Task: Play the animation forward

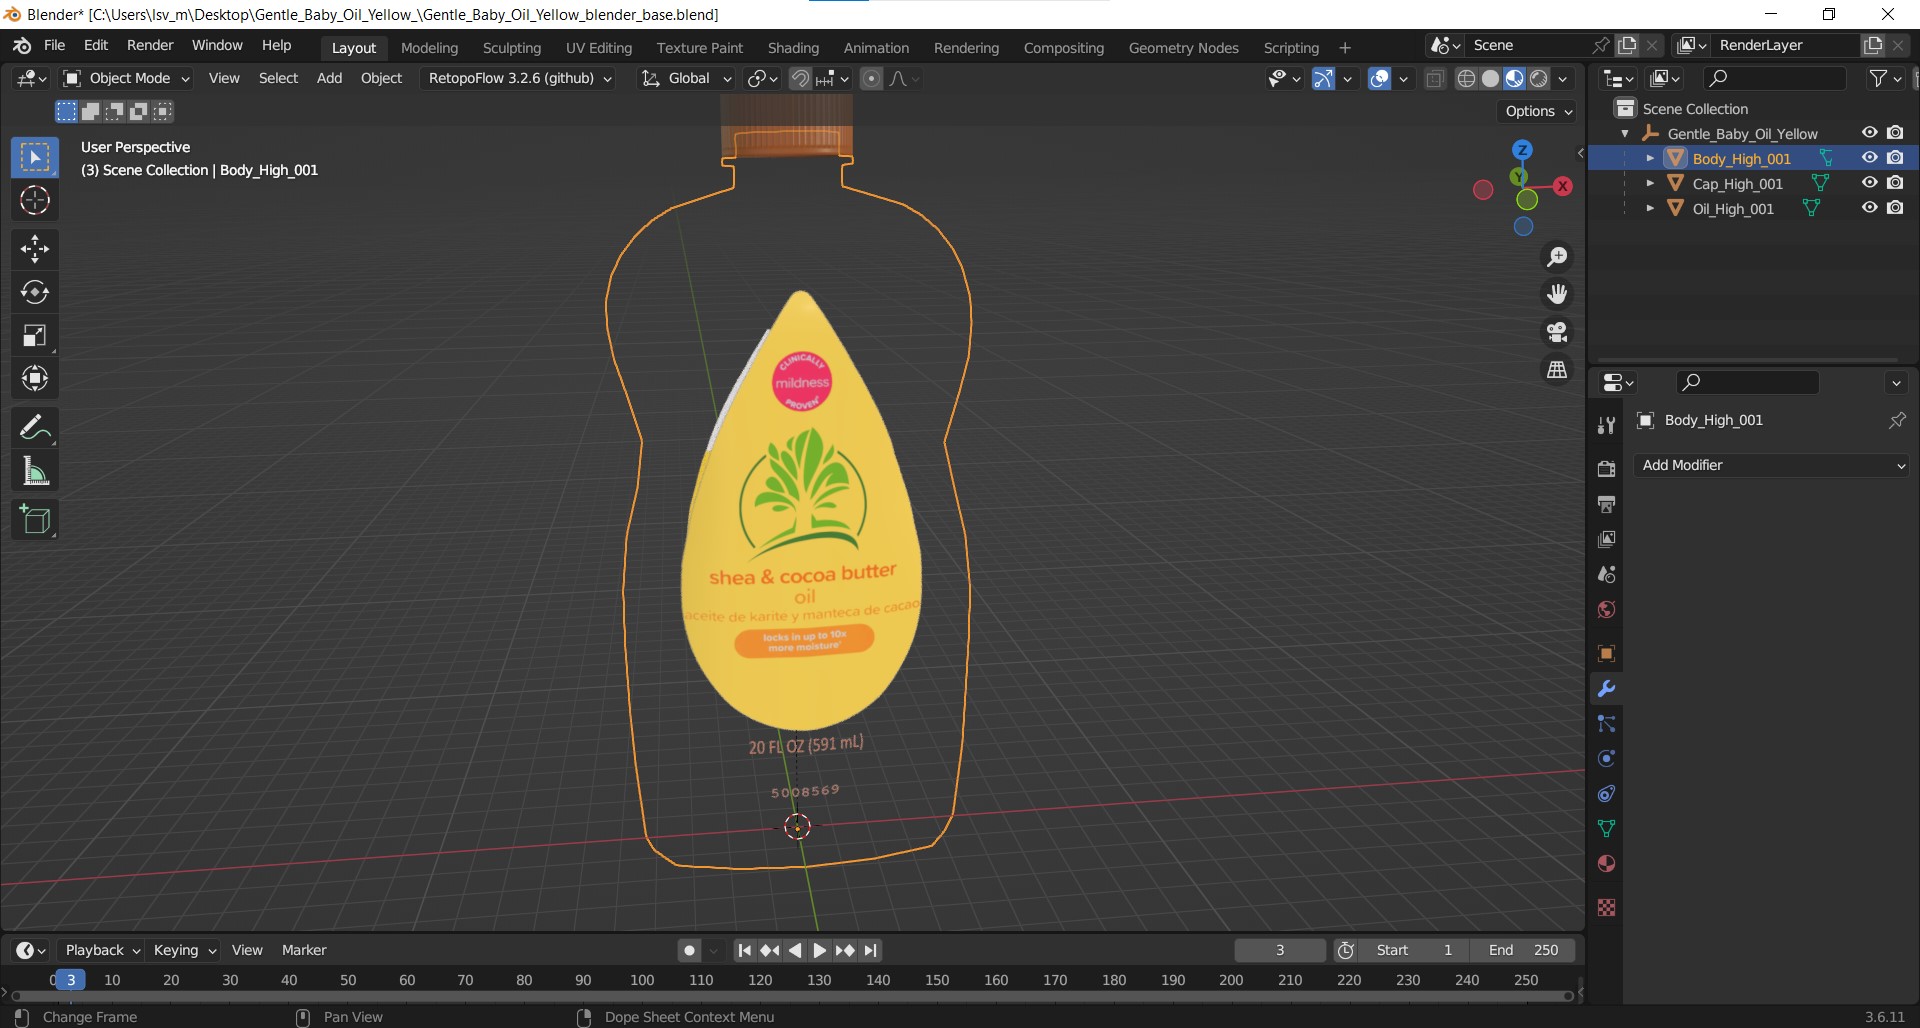Action: (819, 950)
